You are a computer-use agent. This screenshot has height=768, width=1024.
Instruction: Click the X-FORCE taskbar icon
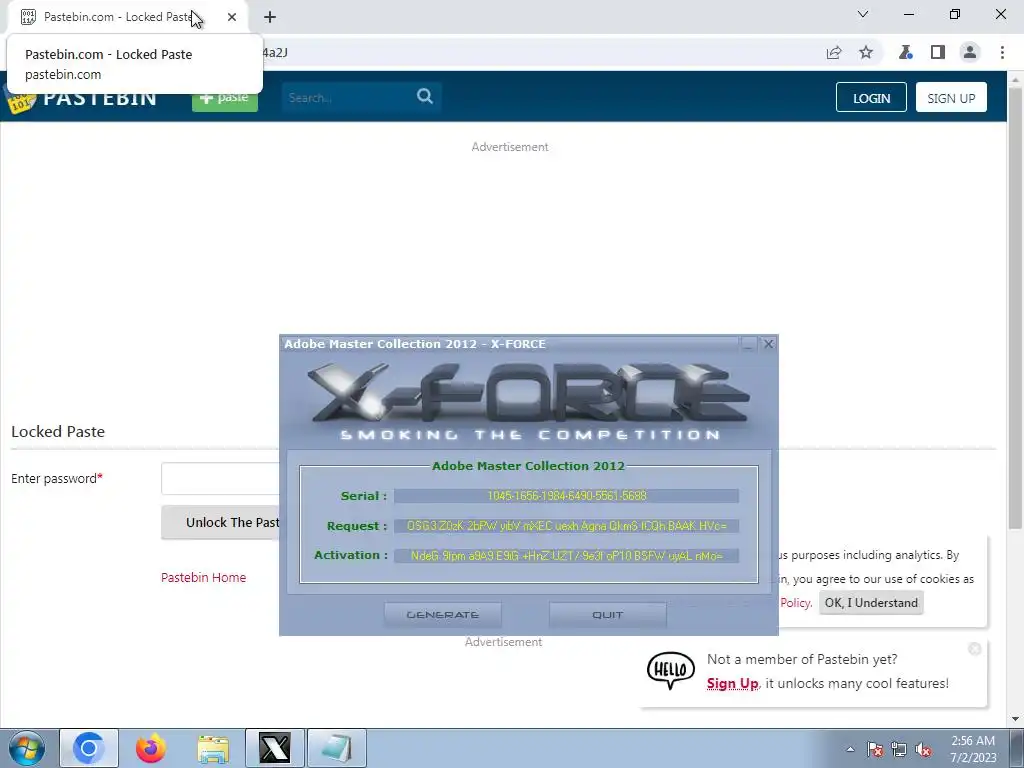point(275,748)
